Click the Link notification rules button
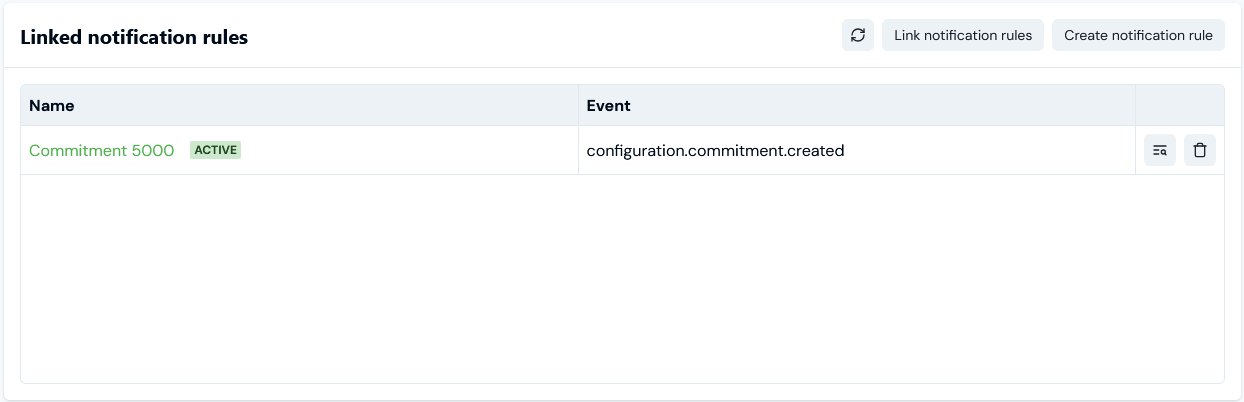Viewport: 1244px width, 402px height. click(x=963, y=35)
